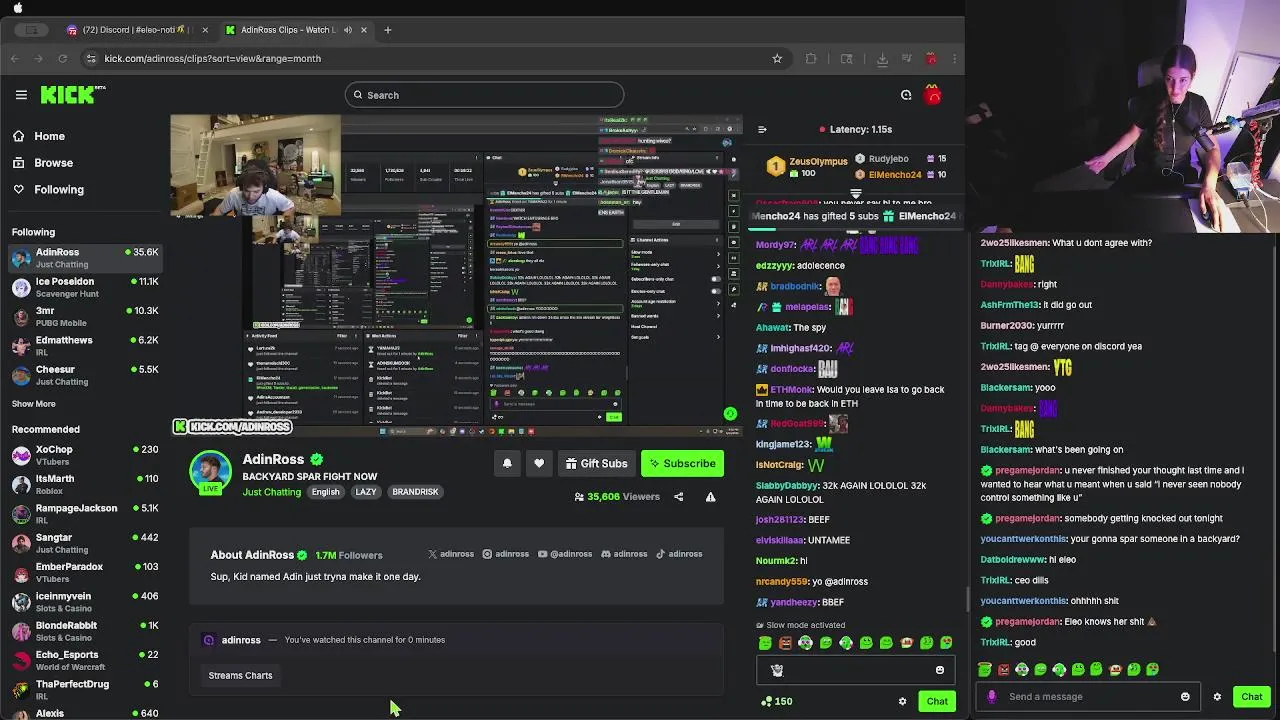The width and height of the screenshot is (1280, 720).
Task: Open adinross TikTok social link
Action: (679, 554)
